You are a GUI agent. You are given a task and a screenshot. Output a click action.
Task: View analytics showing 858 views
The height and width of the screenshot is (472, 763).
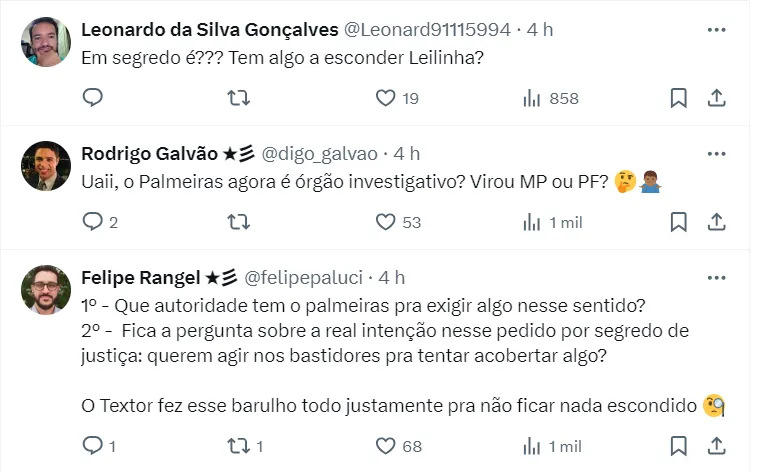[x=532, y=98]
